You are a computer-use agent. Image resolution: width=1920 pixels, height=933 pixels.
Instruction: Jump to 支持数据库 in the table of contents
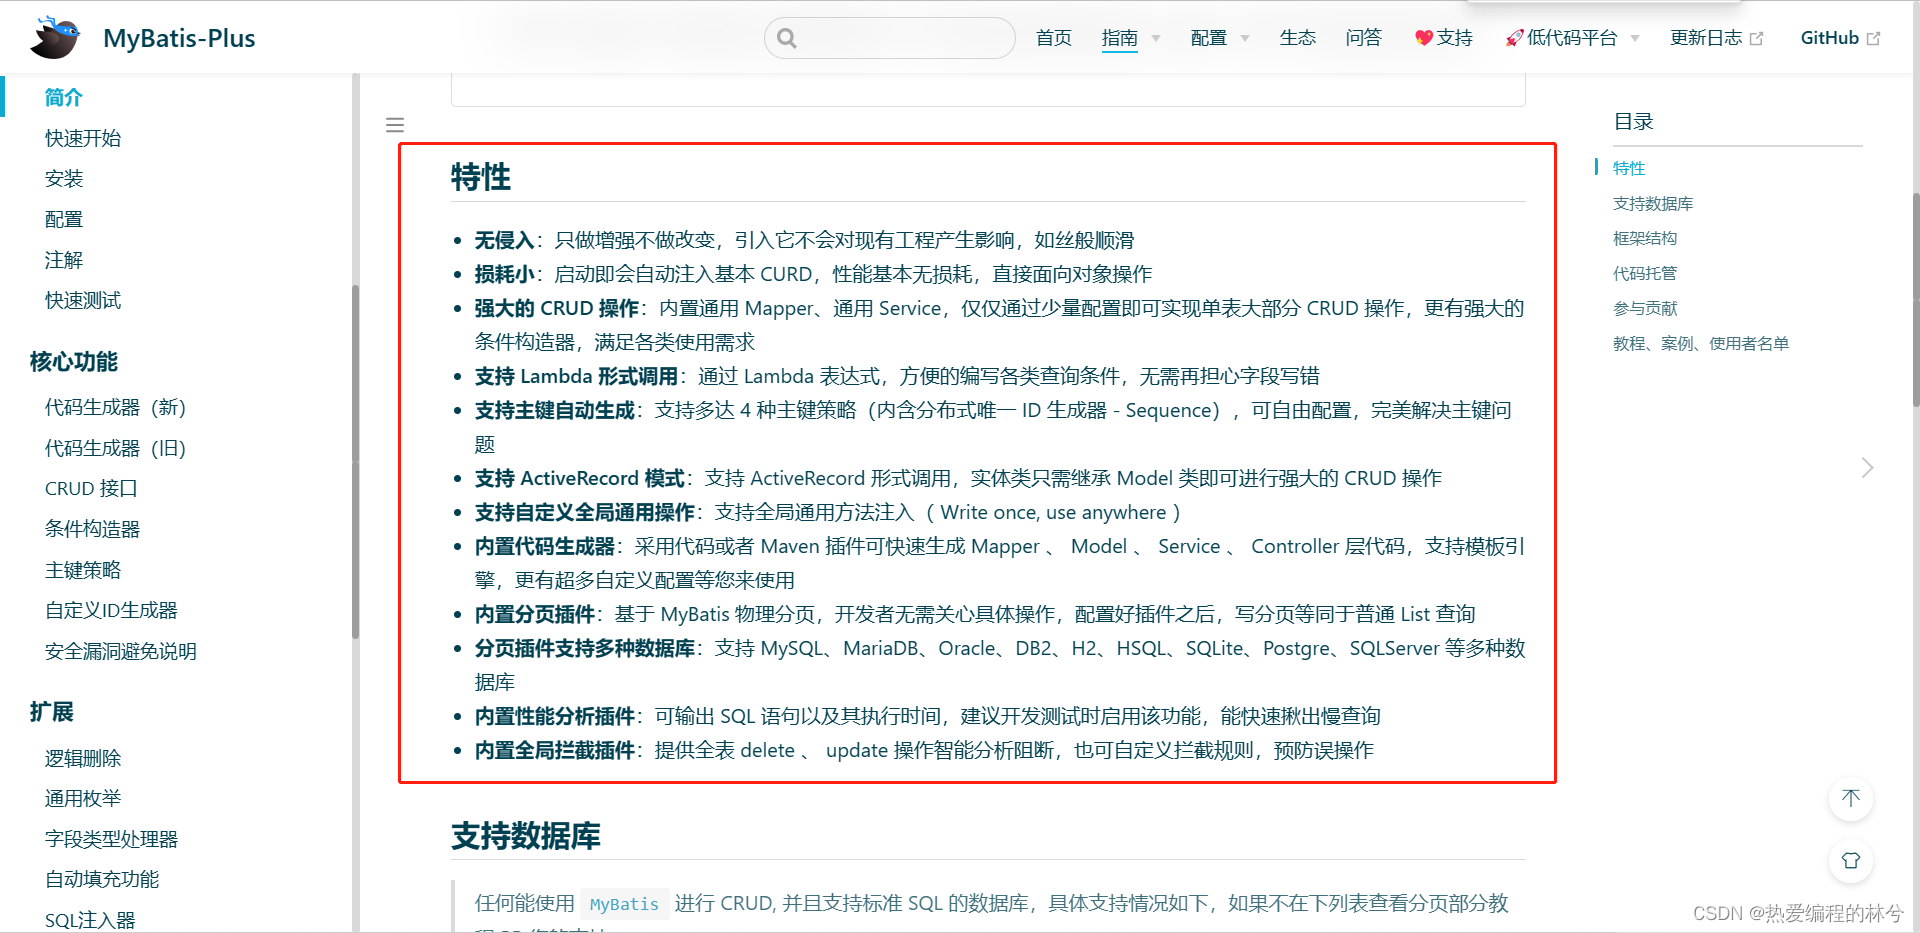tap(1652, 203)
